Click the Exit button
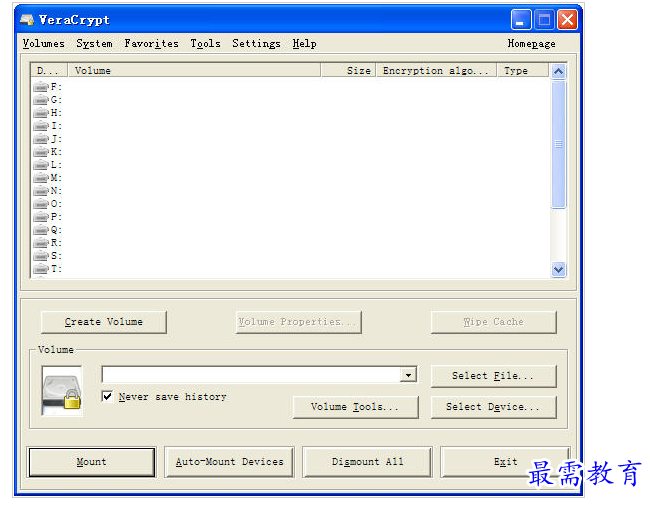Viewport: 650px width, 505px height. click(505, 462)
